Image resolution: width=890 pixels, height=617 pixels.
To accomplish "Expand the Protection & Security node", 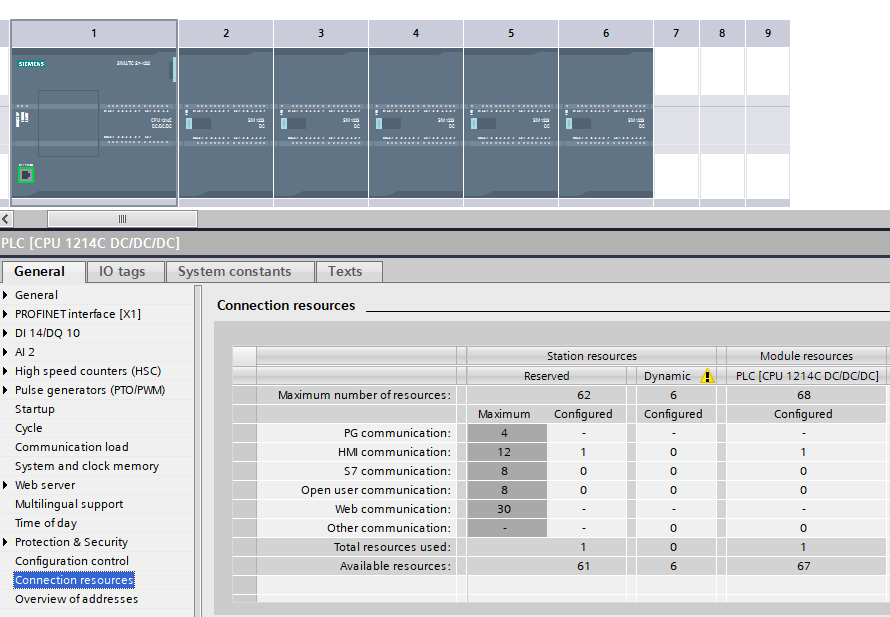I will (6, 542).
